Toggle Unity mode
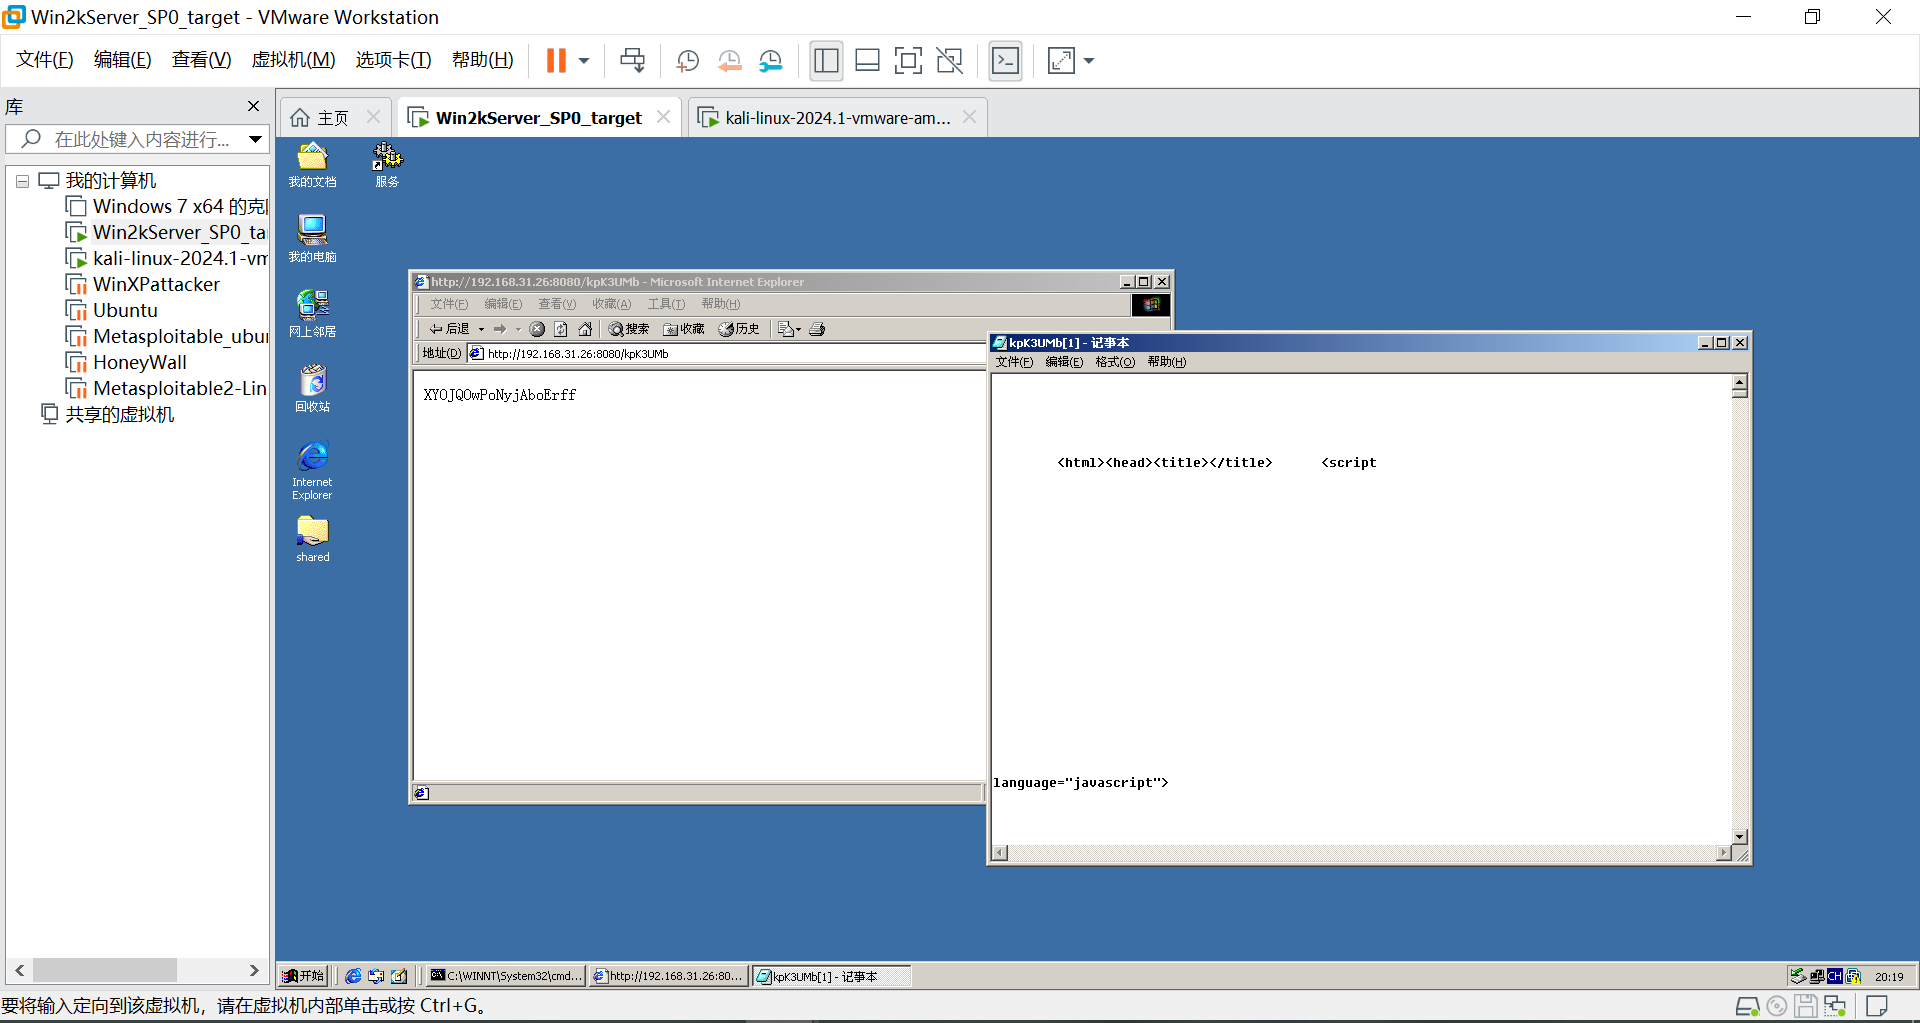The width and height of the screenshot is (1920, 1023). [949, 61]
